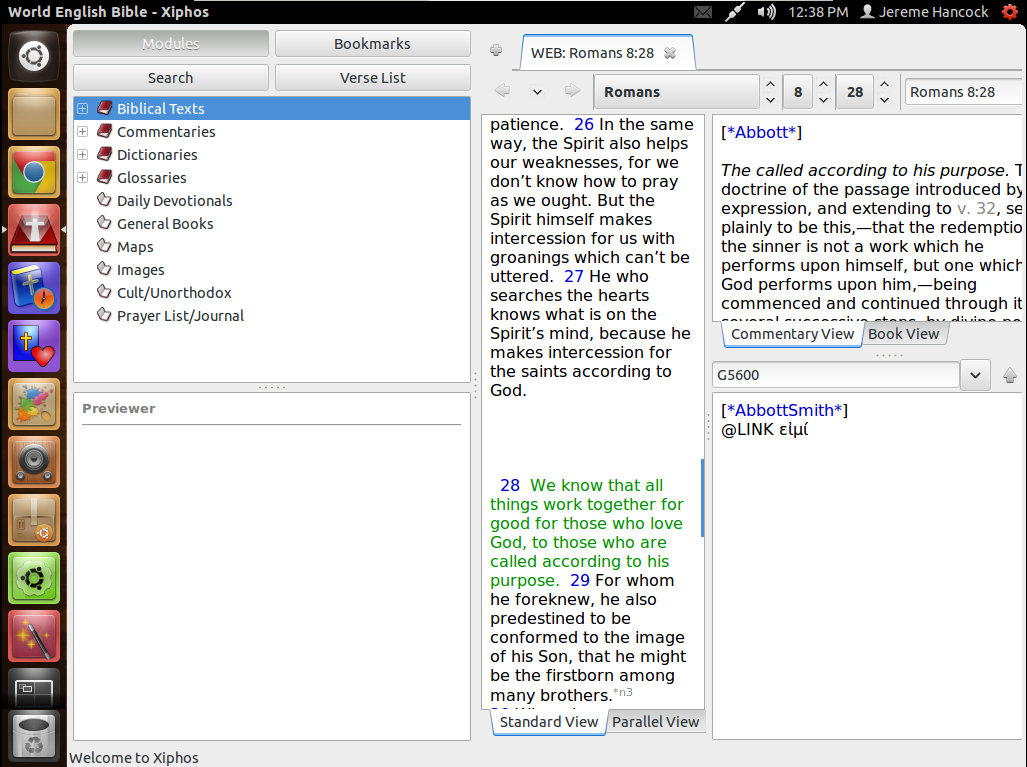Screen dimensions: 1027x767
Task: Decrease the verse number arrow
Action: [884, 100]
